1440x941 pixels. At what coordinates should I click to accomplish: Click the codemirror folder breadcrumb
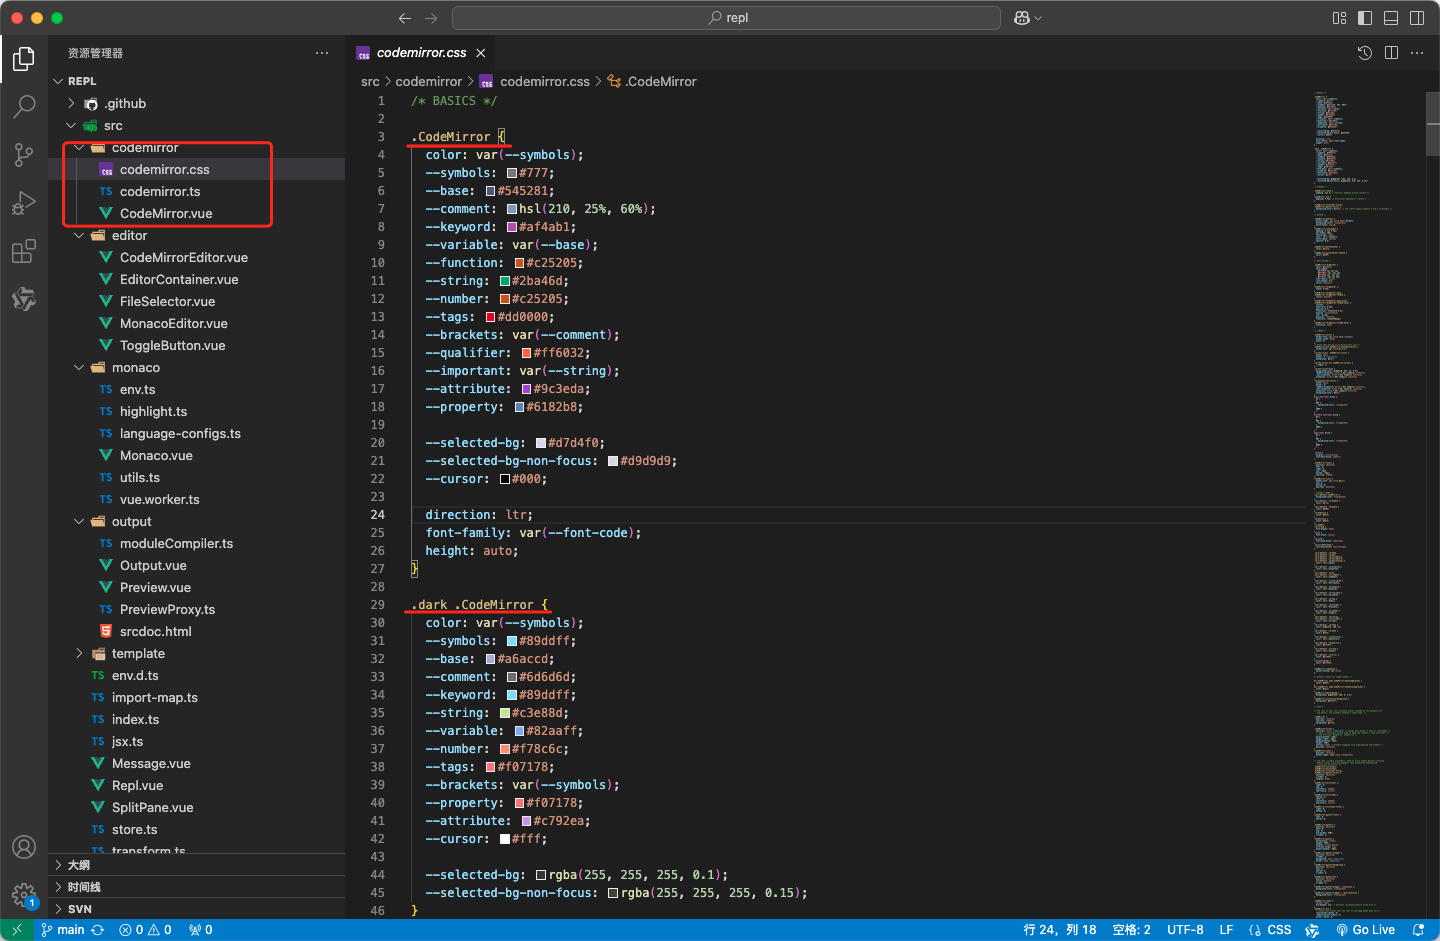tap(429, 81)
